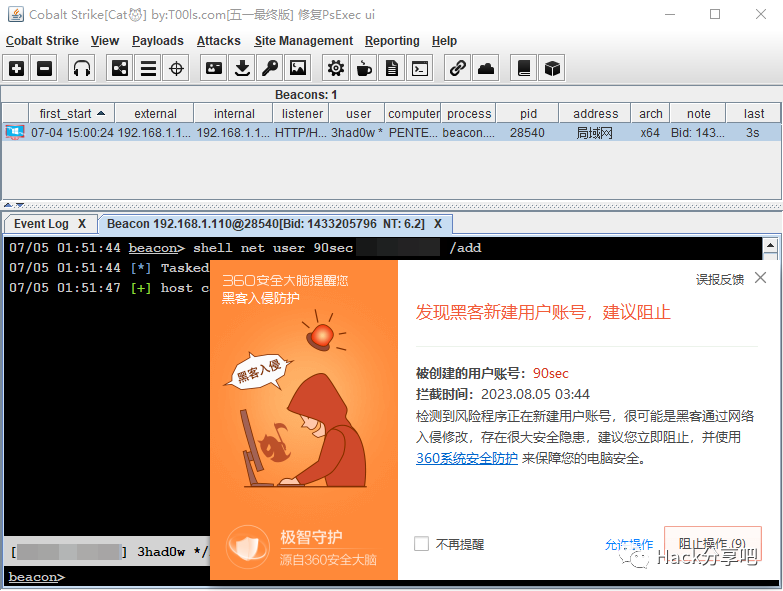Click 阻止操作 block button
Image resolution: width=783 pixels, height=591 pixels.
click(713, 544)
